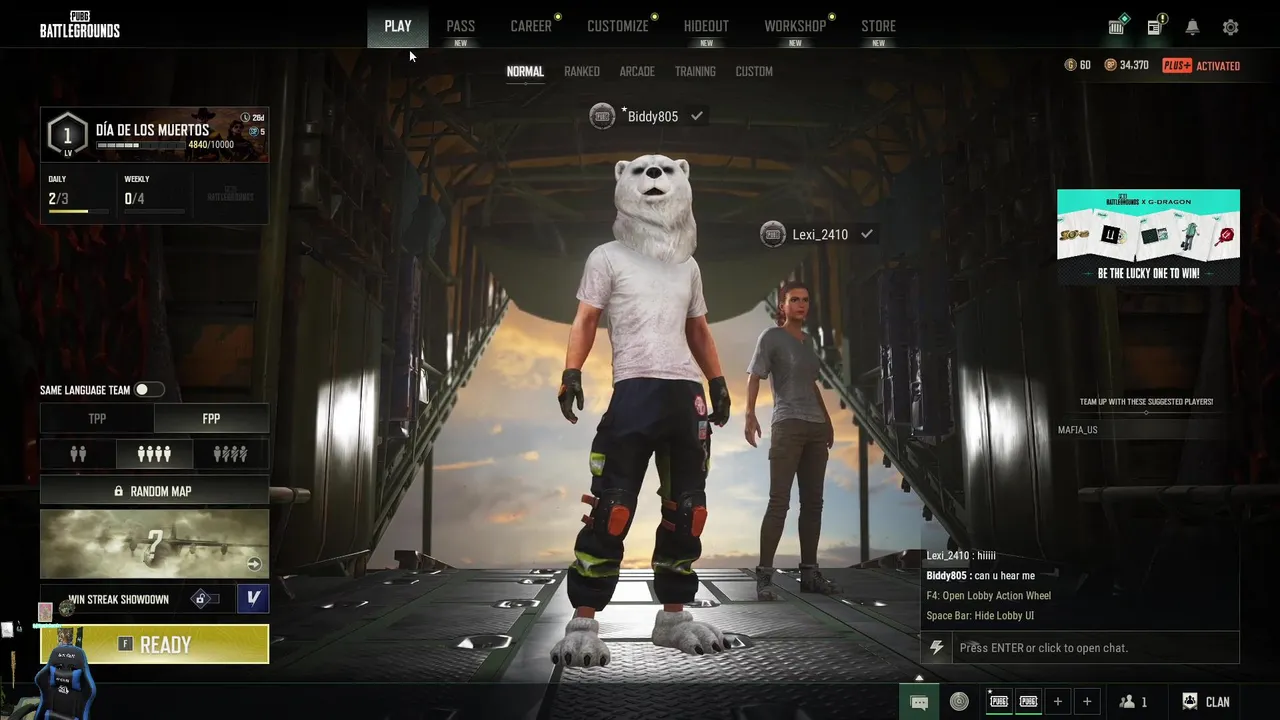Select the Custom match mode

coord(754,72)
